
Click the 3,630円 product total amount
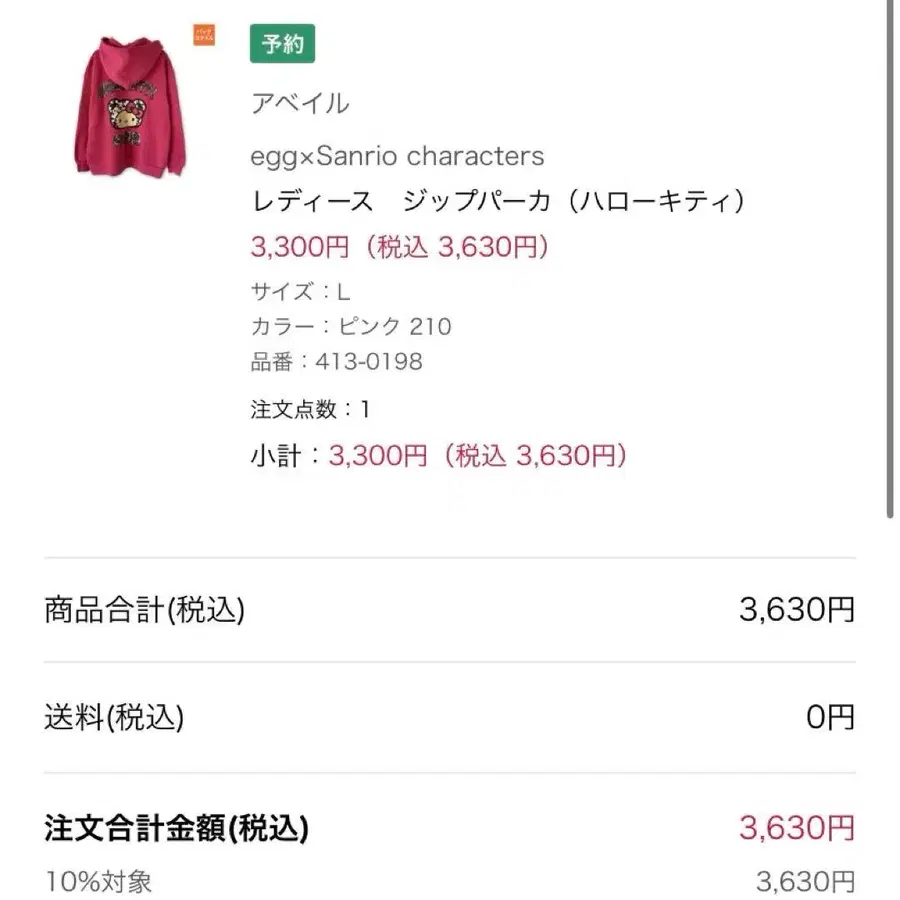point(797,610)
